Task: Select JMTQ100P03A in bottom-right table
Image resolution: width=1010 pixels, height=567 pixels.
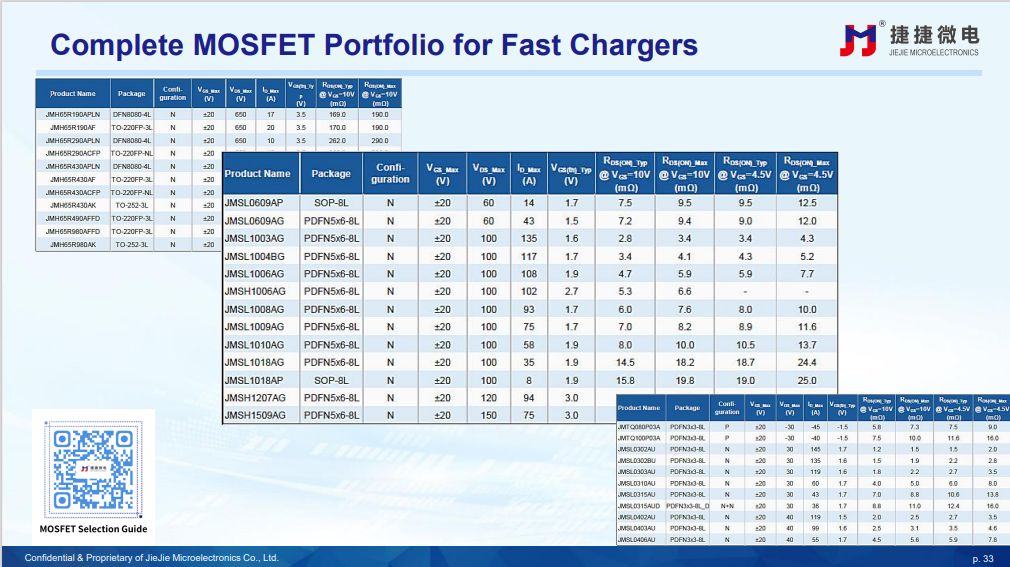Action: [x=639, y=438]
